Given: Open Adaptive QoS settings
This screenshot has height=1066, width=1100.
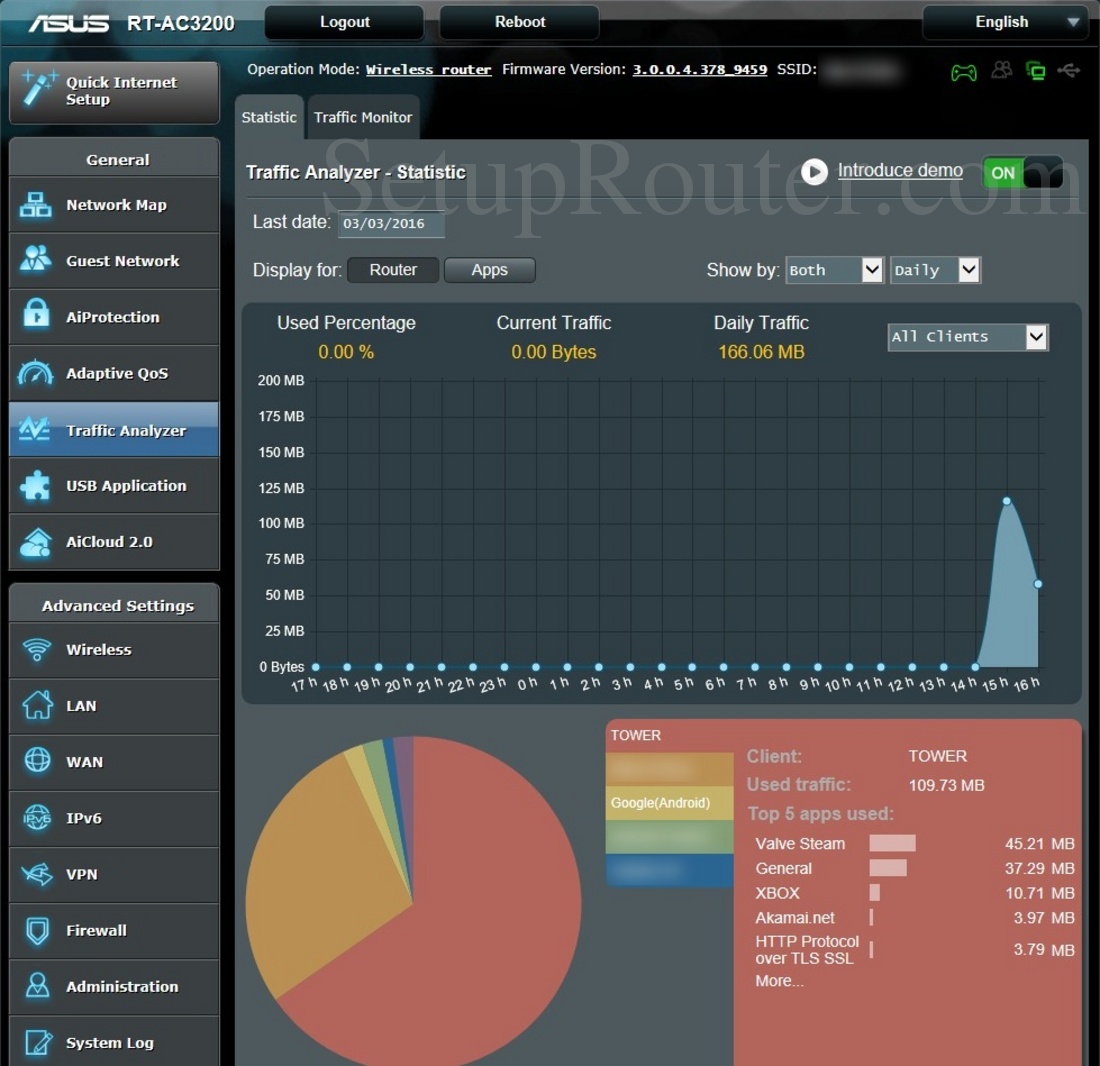Looking at the screenshot, I should click(x=113, y=373).
